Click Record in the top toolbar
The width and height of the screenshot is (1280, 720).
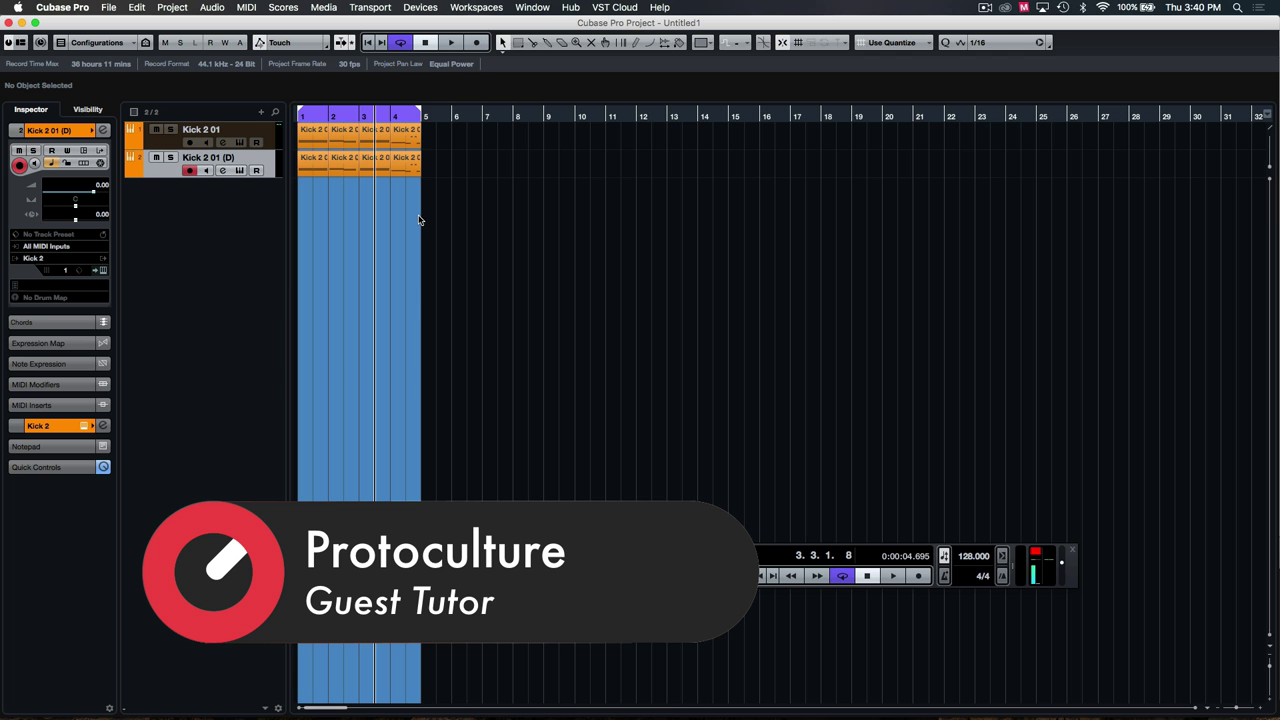[x=477, y=43]
